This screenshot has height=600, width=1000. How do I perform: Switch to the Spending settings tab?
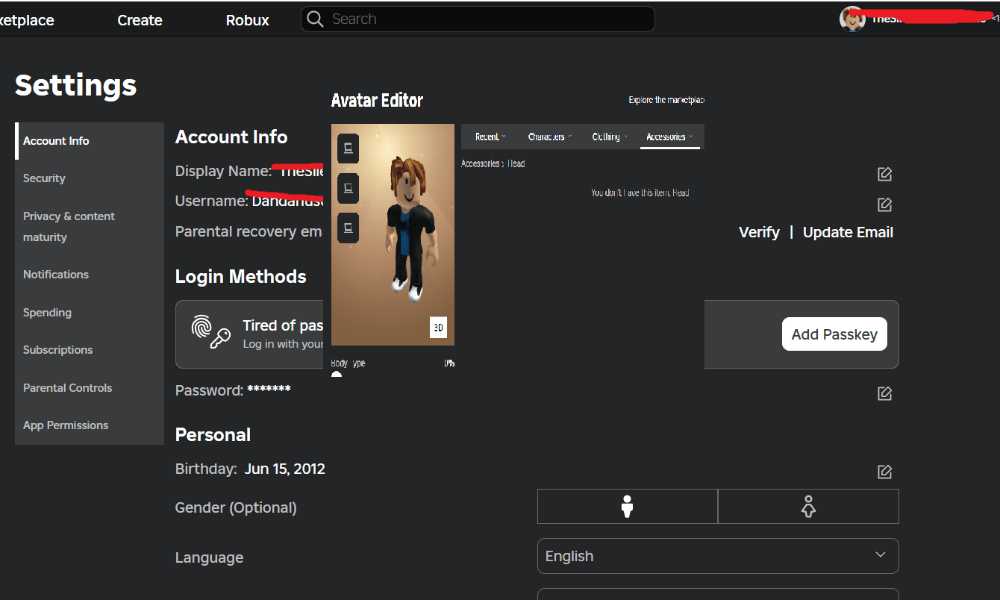click(x=89, y=312)
